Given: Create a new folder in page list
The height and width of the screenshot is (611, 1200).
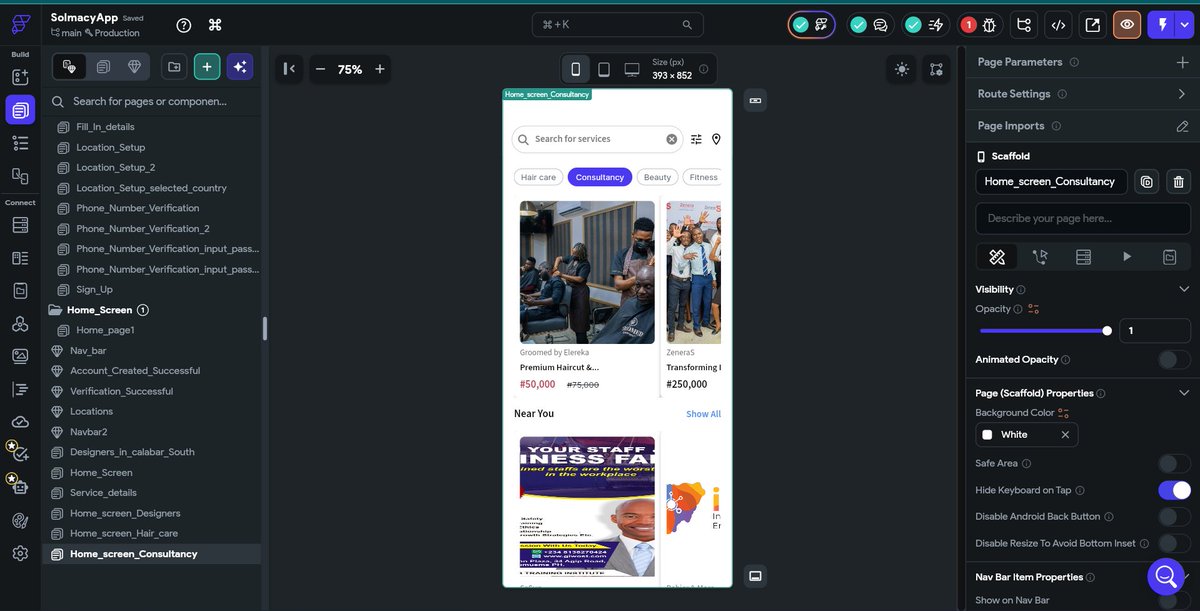Looking at the screenshot, I should click(174, 67).
